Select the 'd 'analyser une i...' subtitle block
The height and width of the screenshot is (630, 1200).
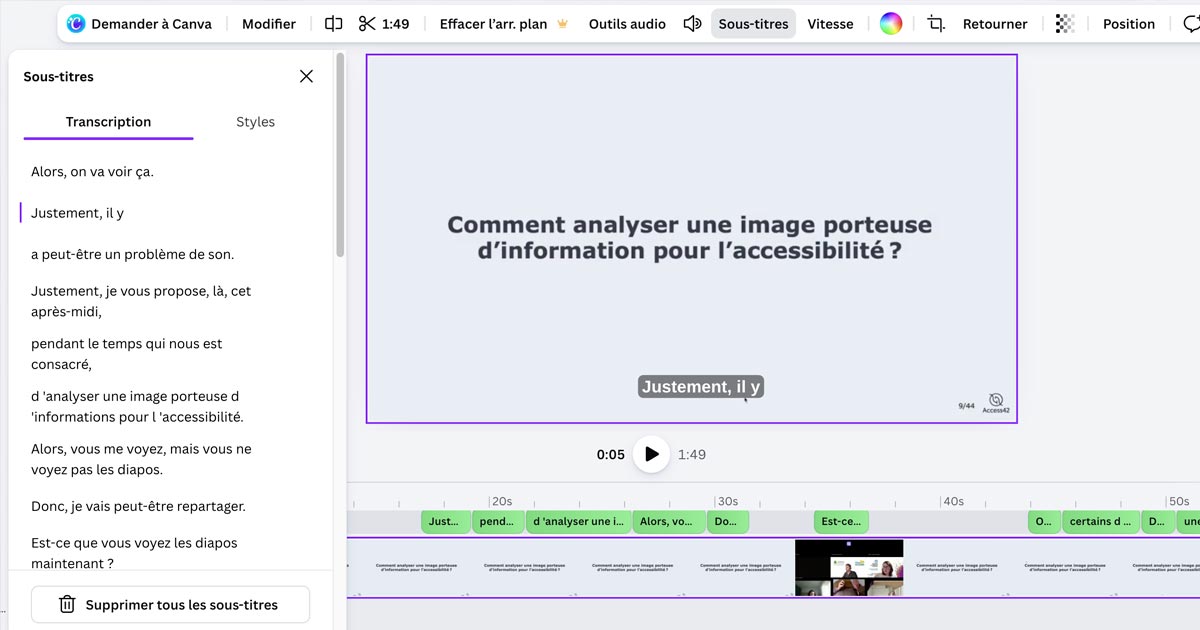(x=578, y=521)
